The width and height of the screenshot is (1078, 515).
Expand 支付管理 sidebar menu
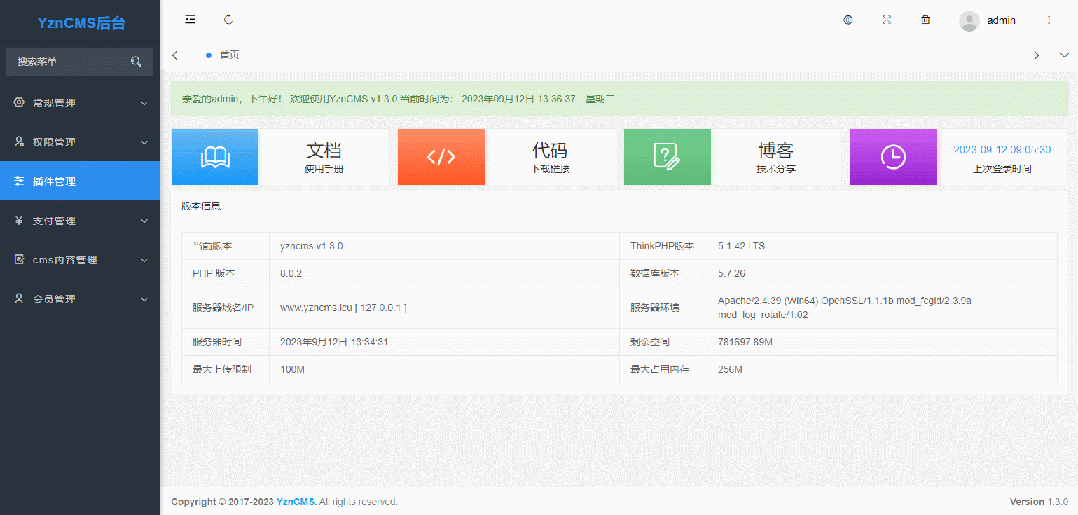(80, 220)
